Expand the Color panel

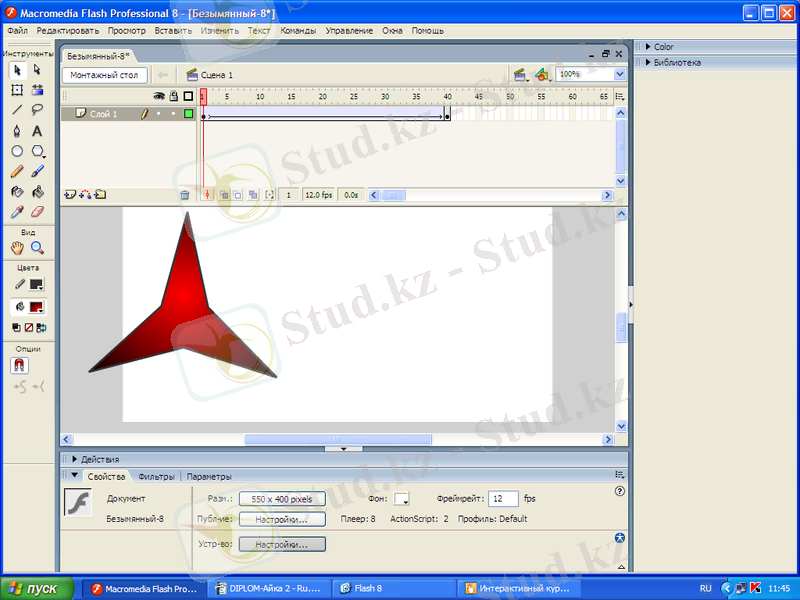click(663, 47)
